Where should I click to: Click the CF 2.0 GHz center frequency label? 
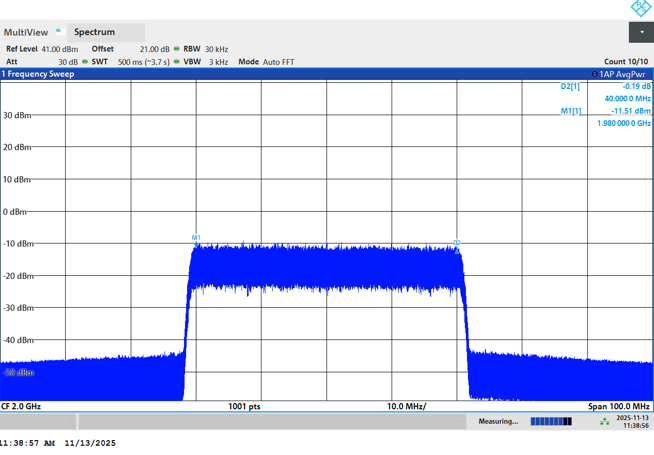click(21, 406)
